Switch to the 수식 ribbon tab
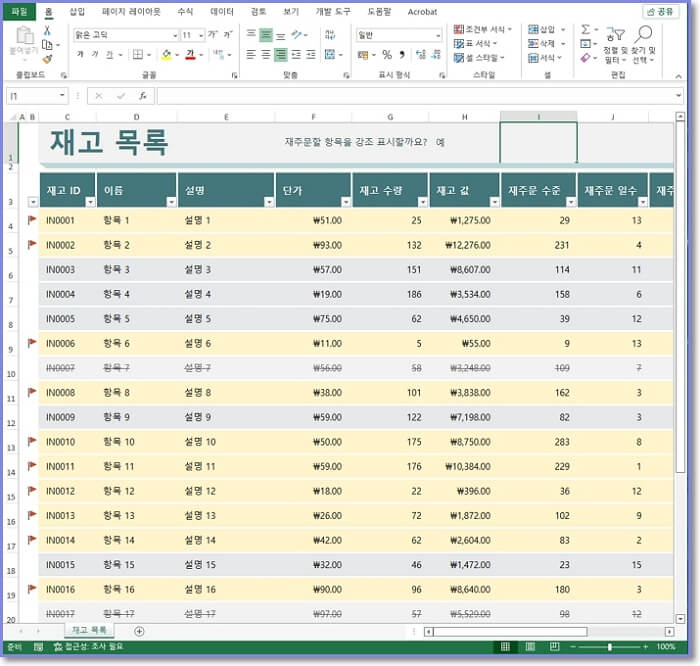Viewport: 700px width, 666px height. pyautogui.click(x=185, y=12)
